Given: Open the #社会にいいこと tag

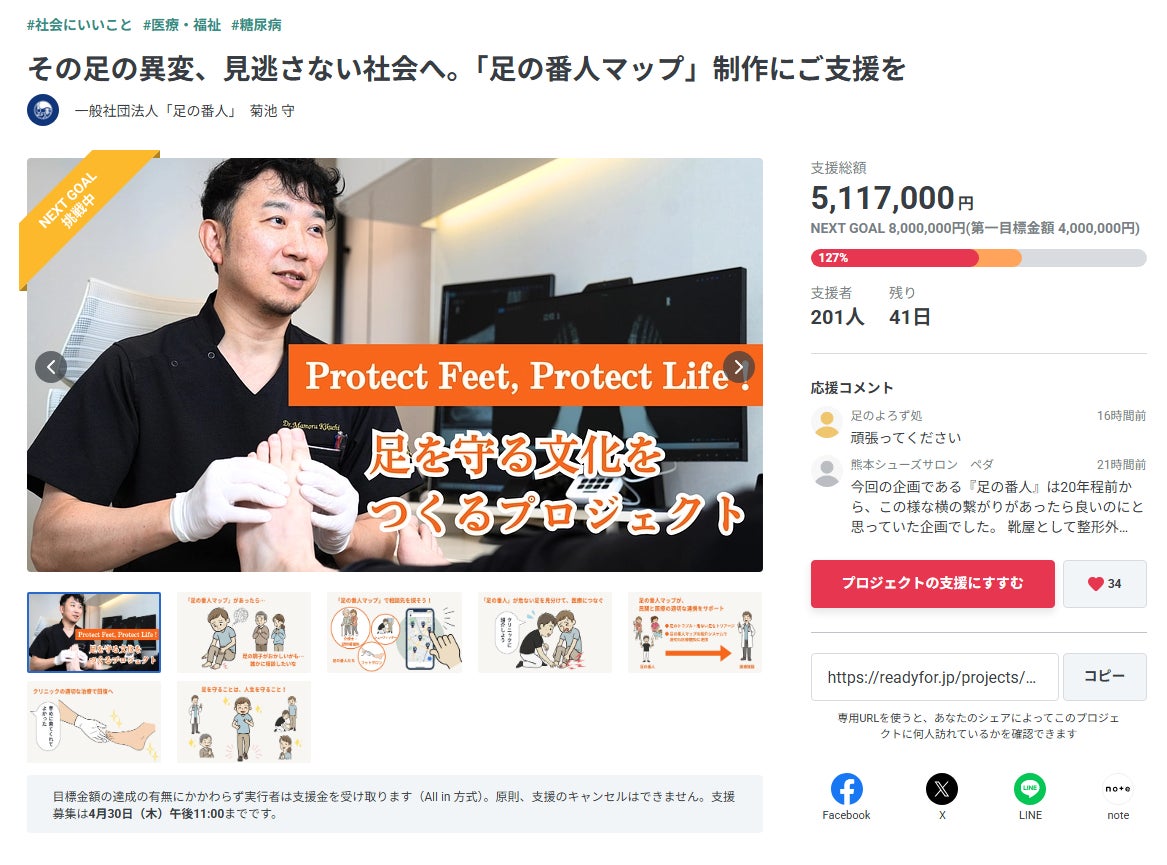Looking at the screenshot, I should (x=80, y=25).
